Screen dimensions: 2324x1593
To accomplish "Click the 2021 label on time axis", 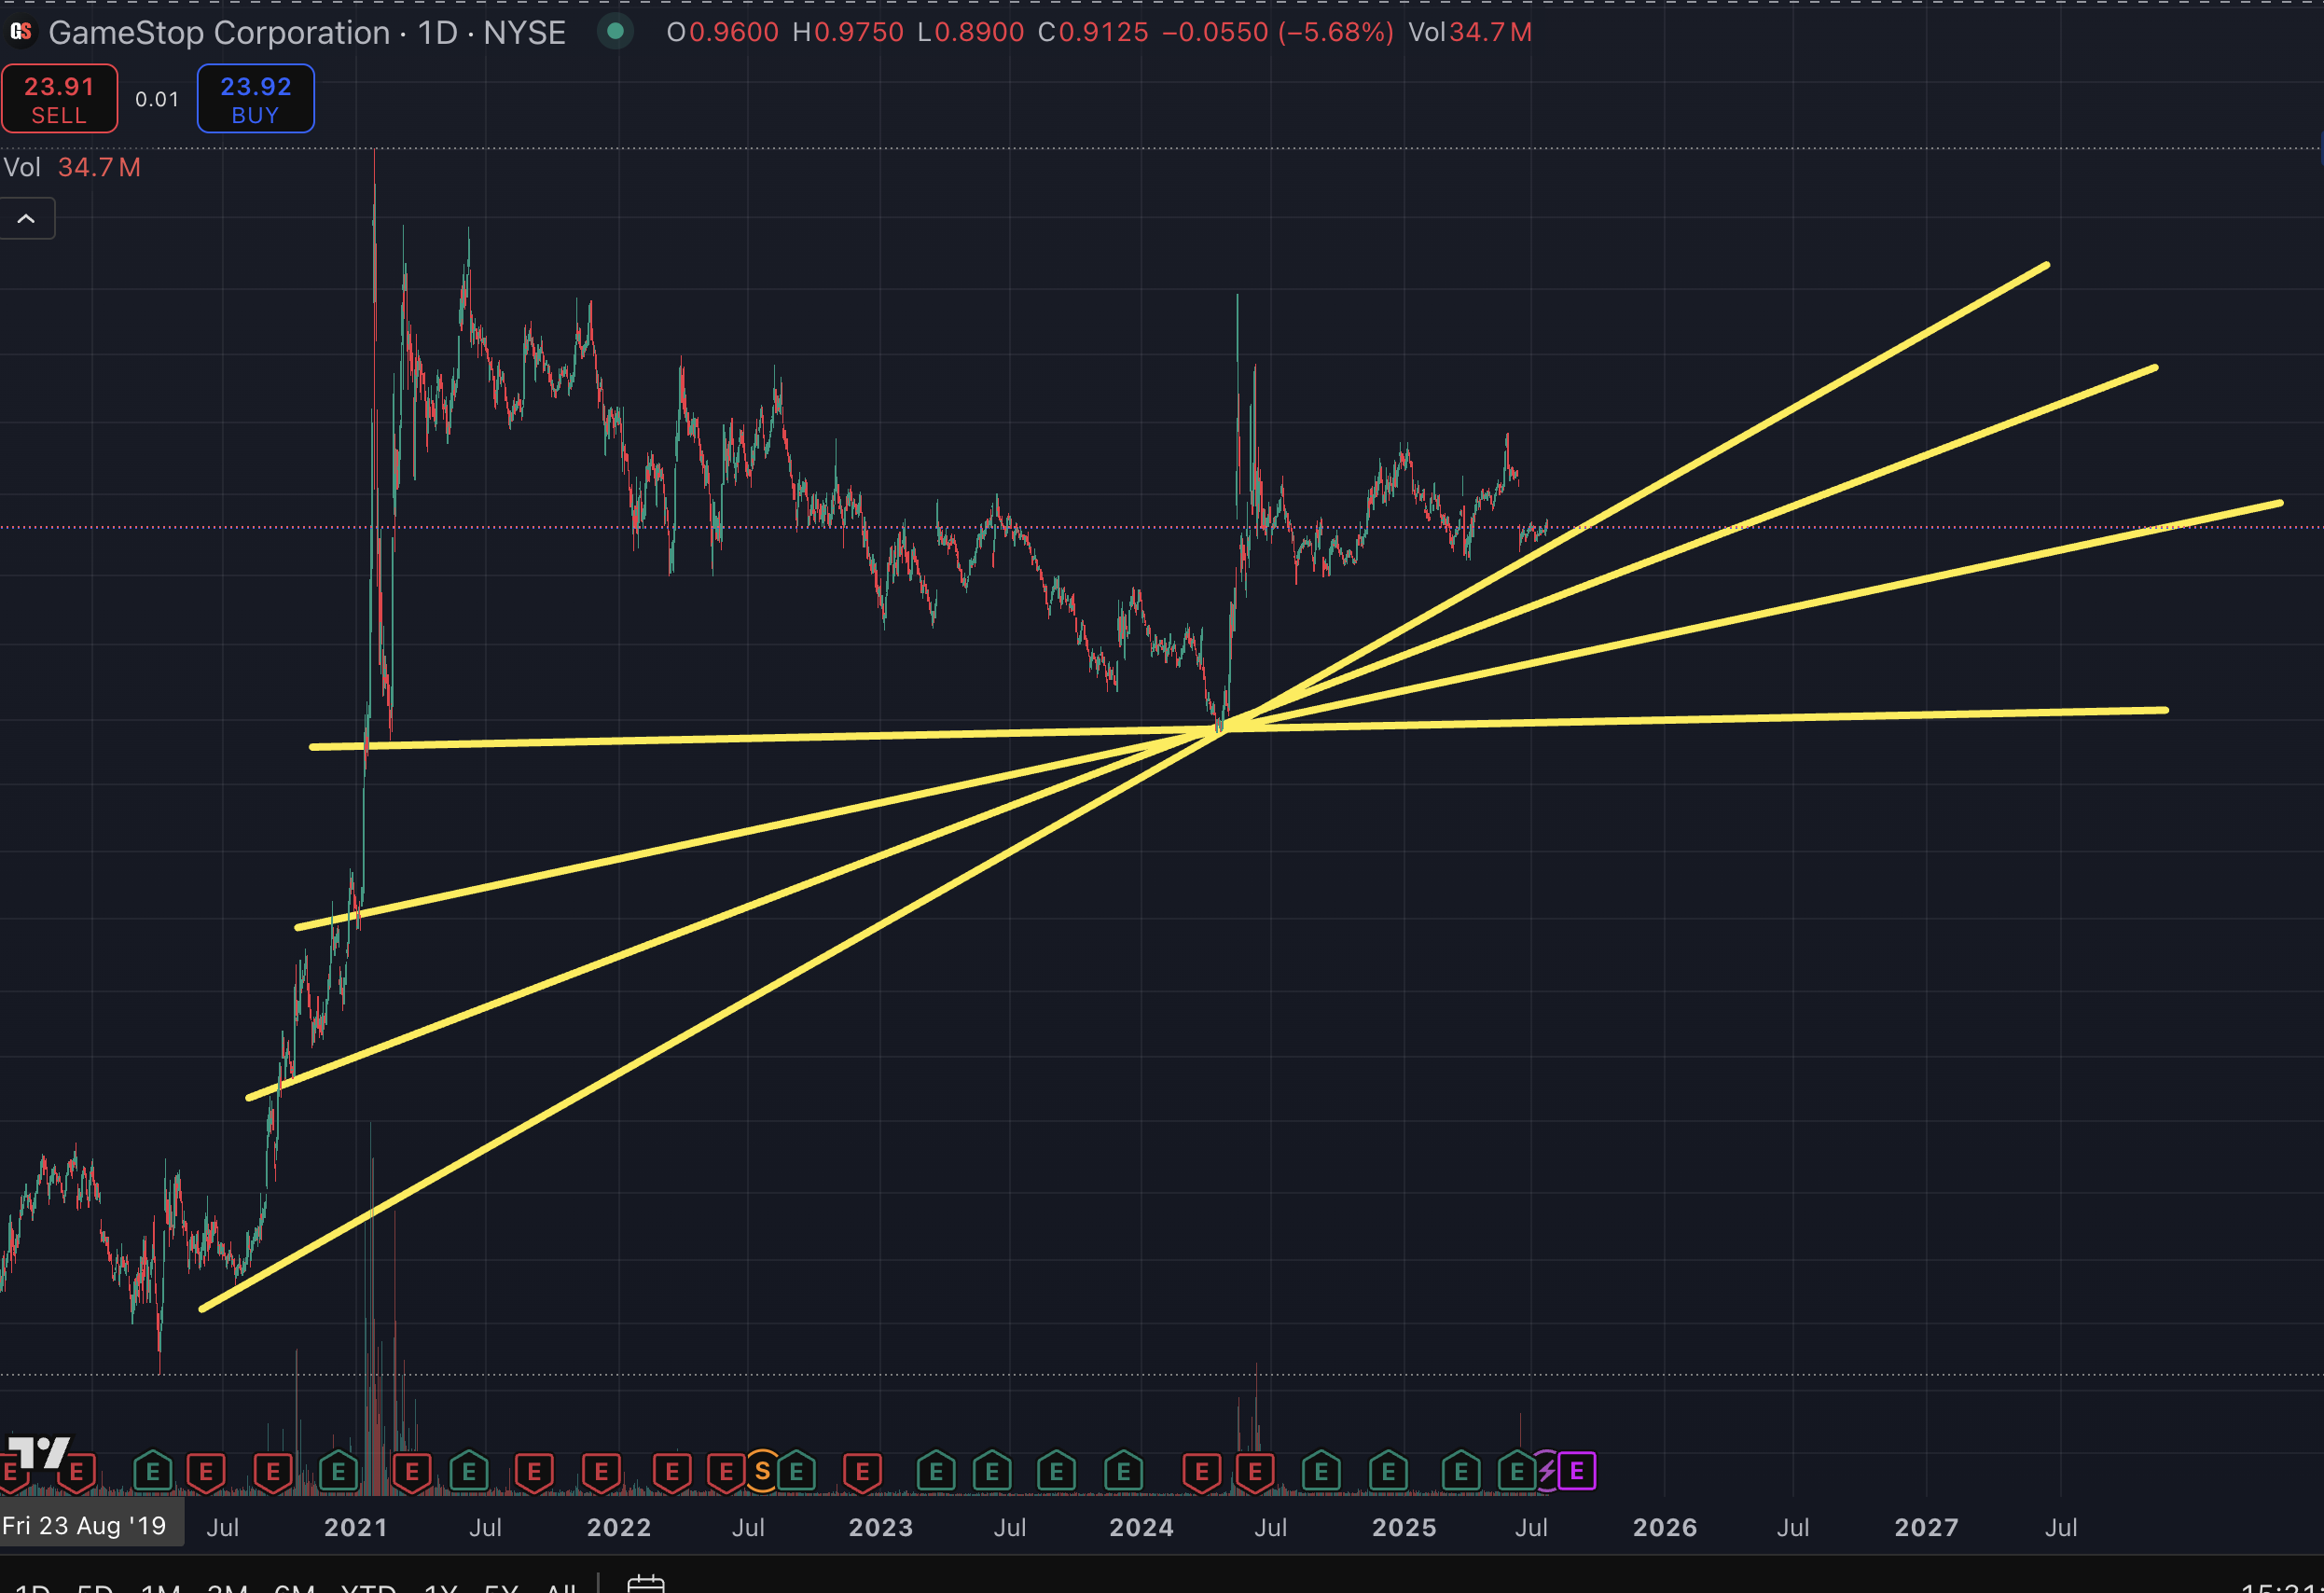I will coord(356,1527).
